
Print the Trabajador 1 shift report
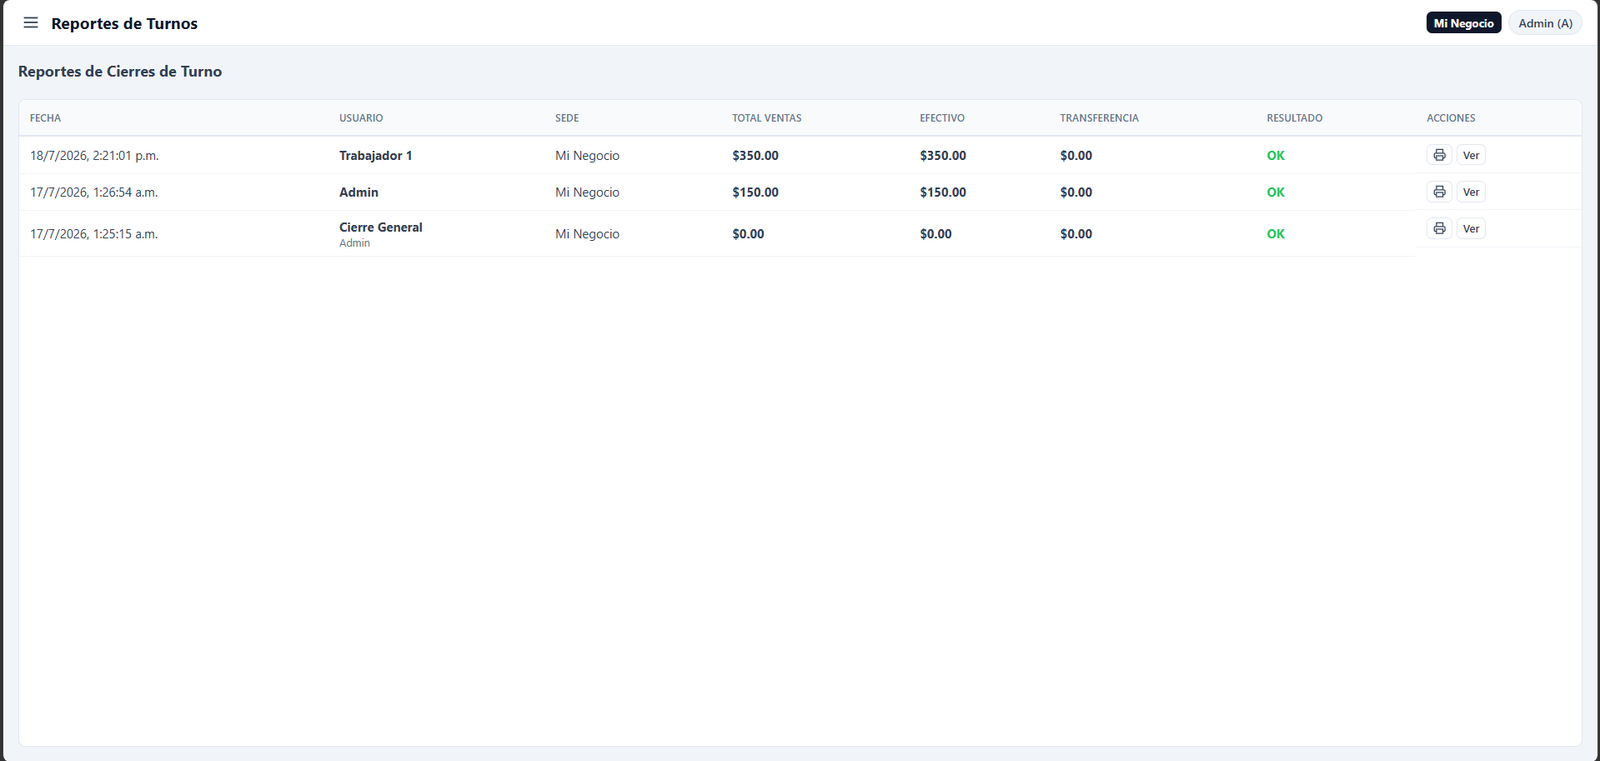tap(1439, 155)
